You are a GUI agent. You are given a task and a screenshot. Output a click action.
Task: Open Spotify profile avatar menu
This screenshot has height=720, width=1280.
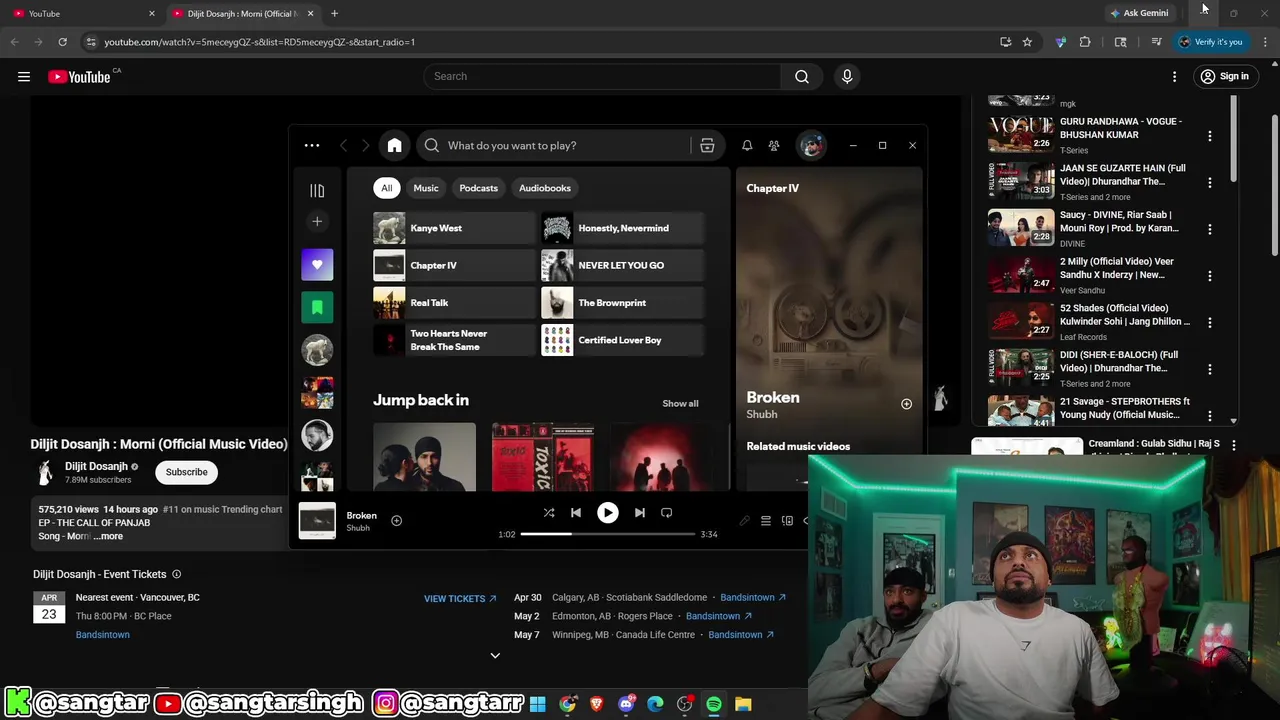[x=811, y=146]
